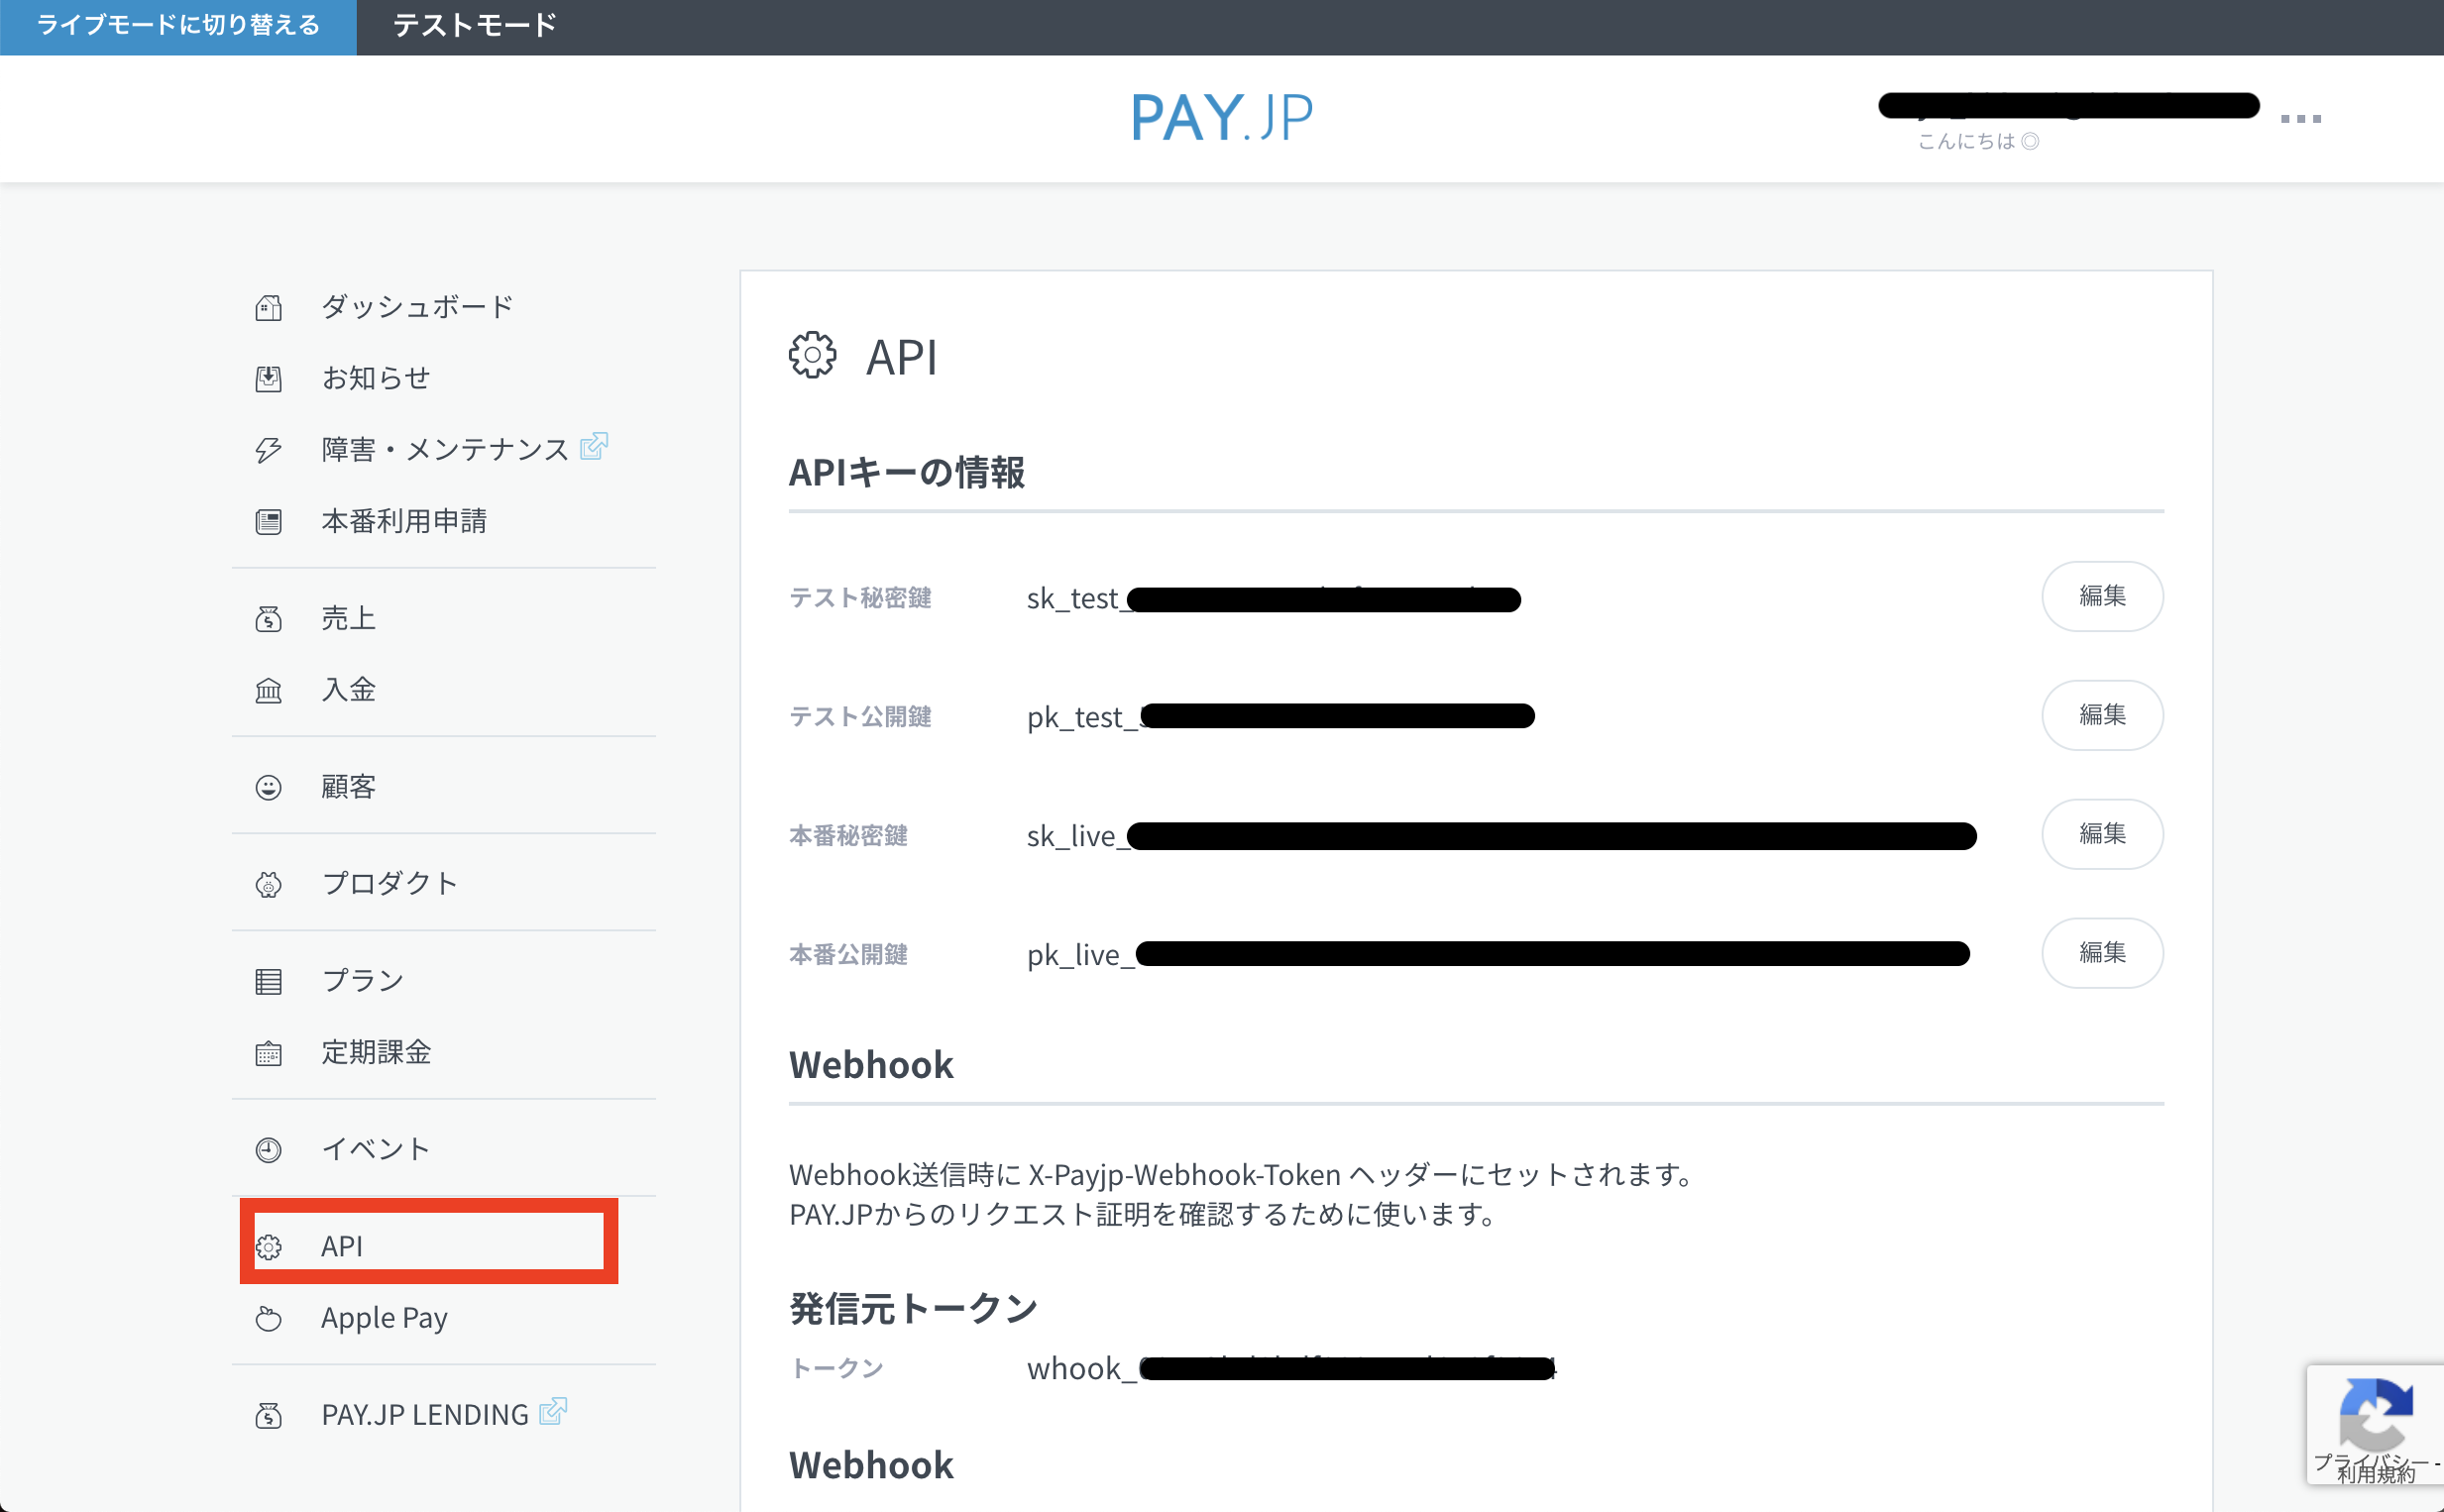Click the APIキーの情報 heading
2444x1512 pixels.
(907, 472)
